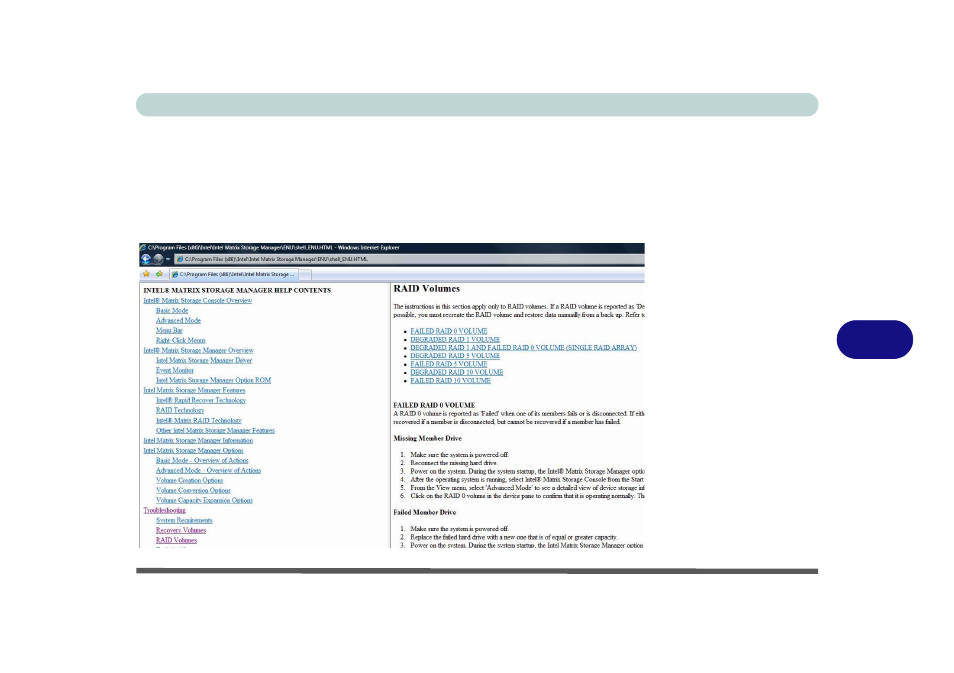
Task: Open the RAID Technology help link
Action: 180,411
